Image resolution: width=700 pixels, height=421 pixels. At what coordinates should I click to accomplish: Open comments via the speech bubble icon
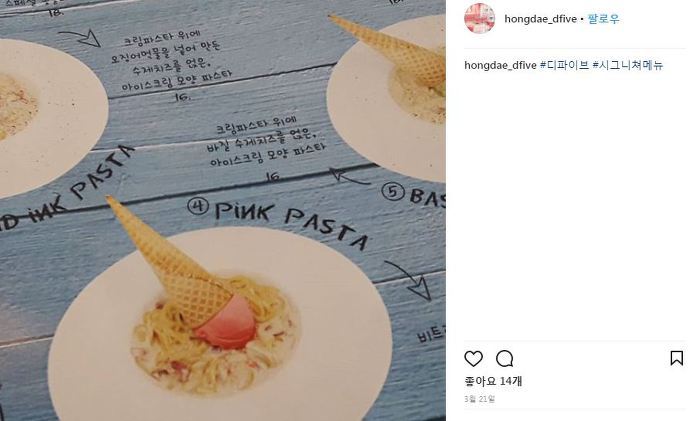[x=504, y=358]
